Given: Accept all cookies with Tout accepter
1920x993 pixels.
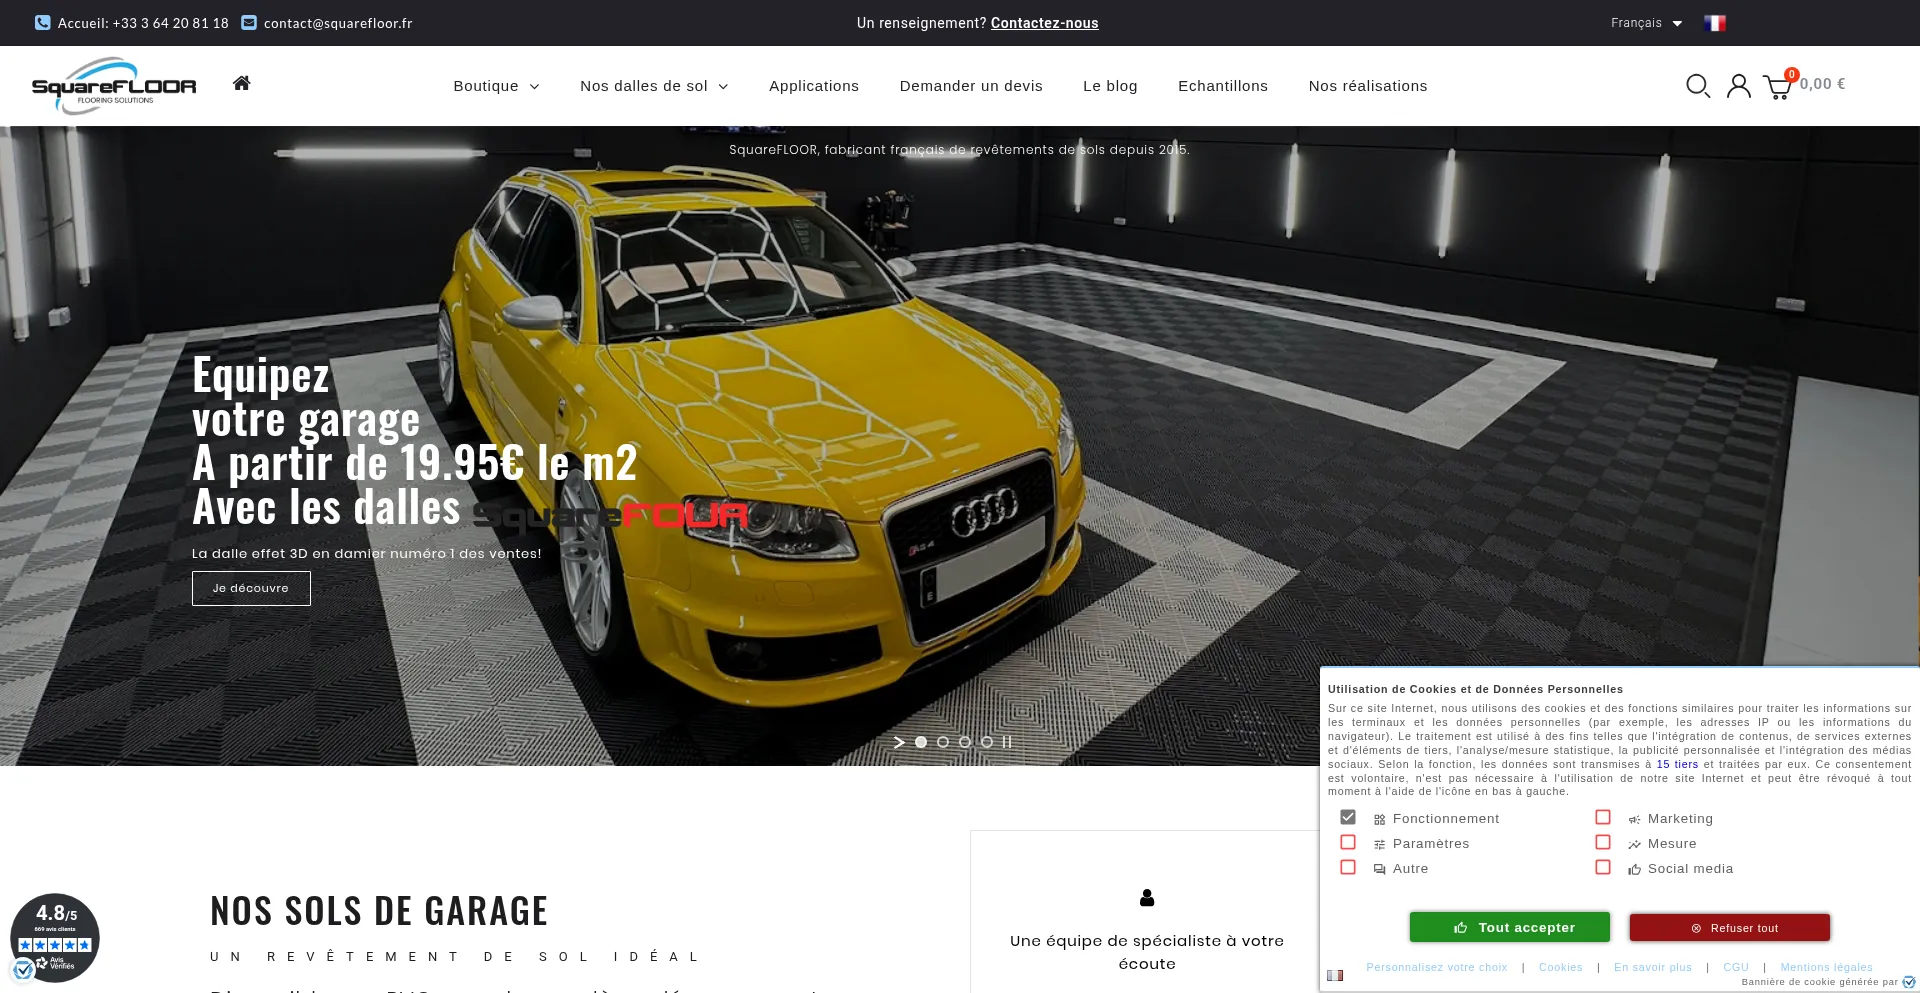Looking at the screenshot, I should (x=1510, y=927).
